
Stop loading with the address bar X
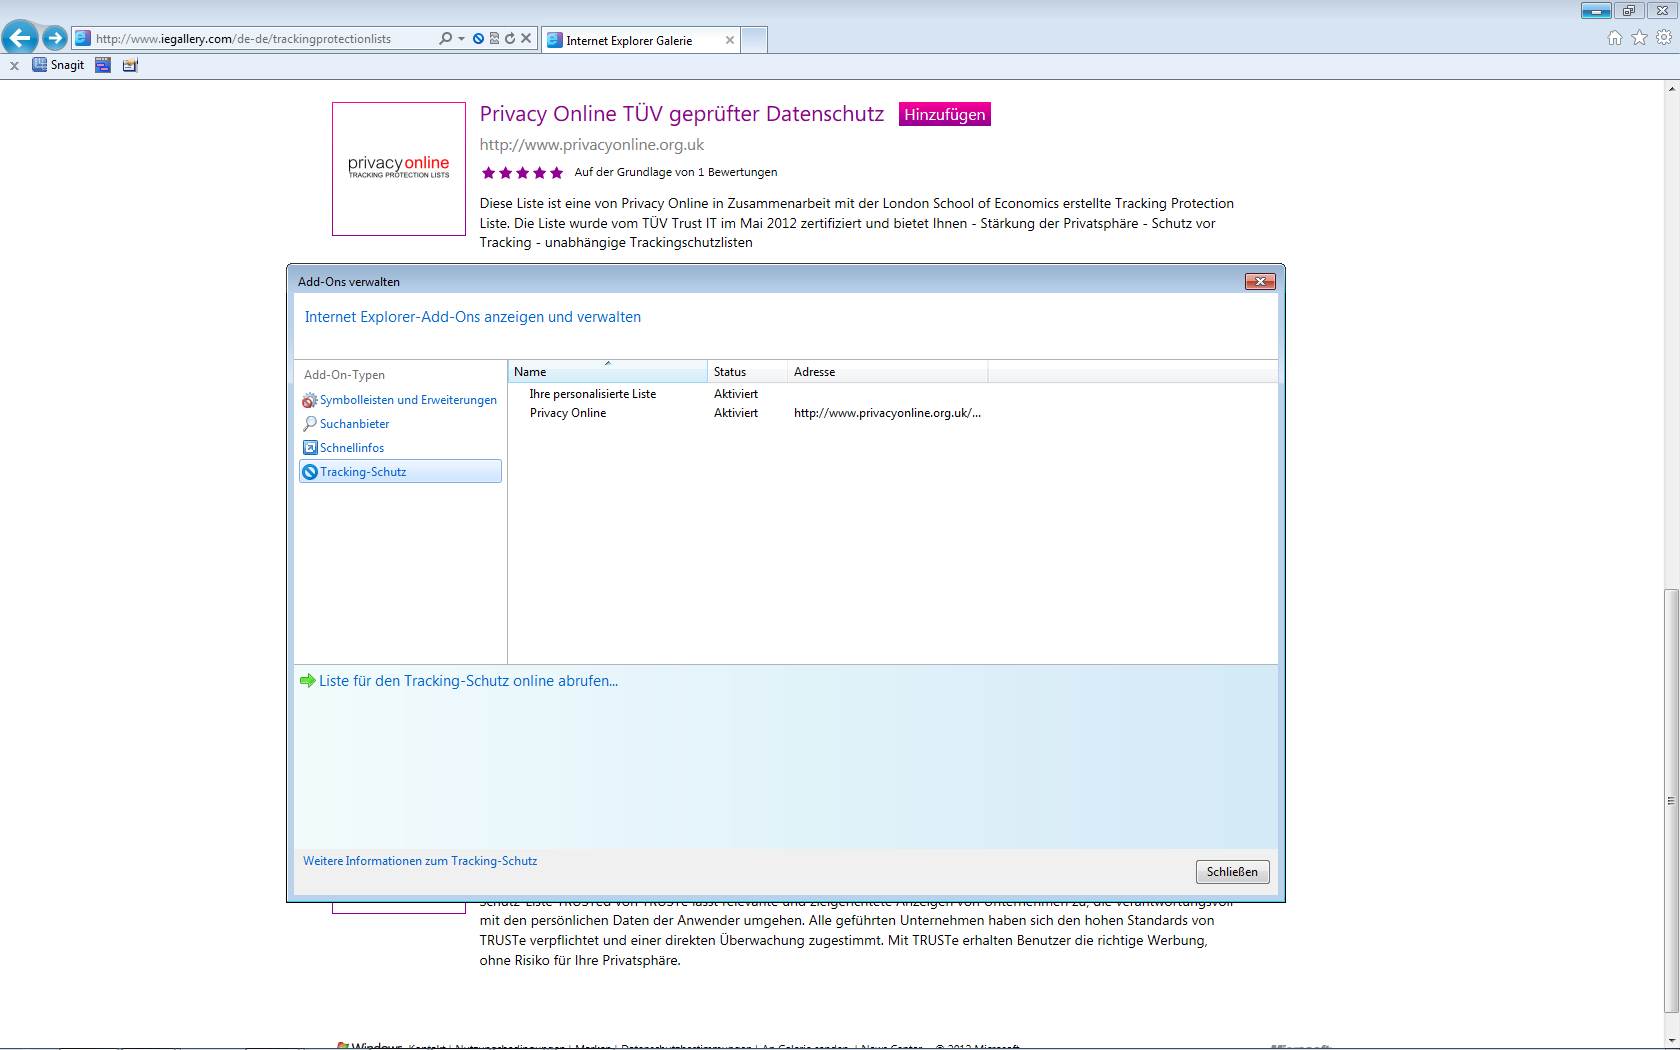526,38
